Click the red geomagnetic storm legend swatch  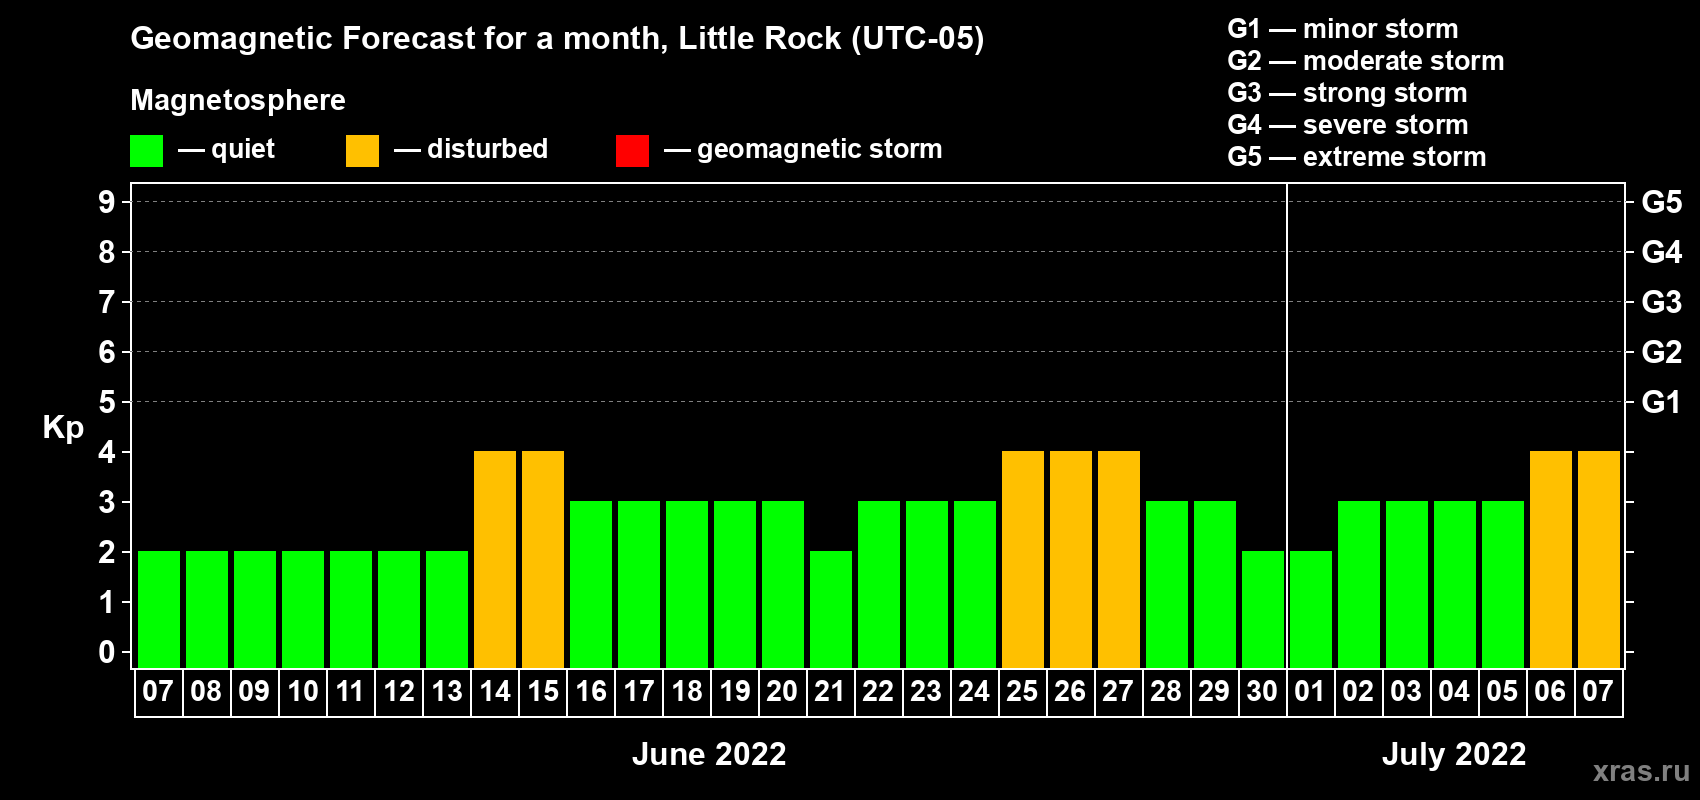tap(632, 151)
